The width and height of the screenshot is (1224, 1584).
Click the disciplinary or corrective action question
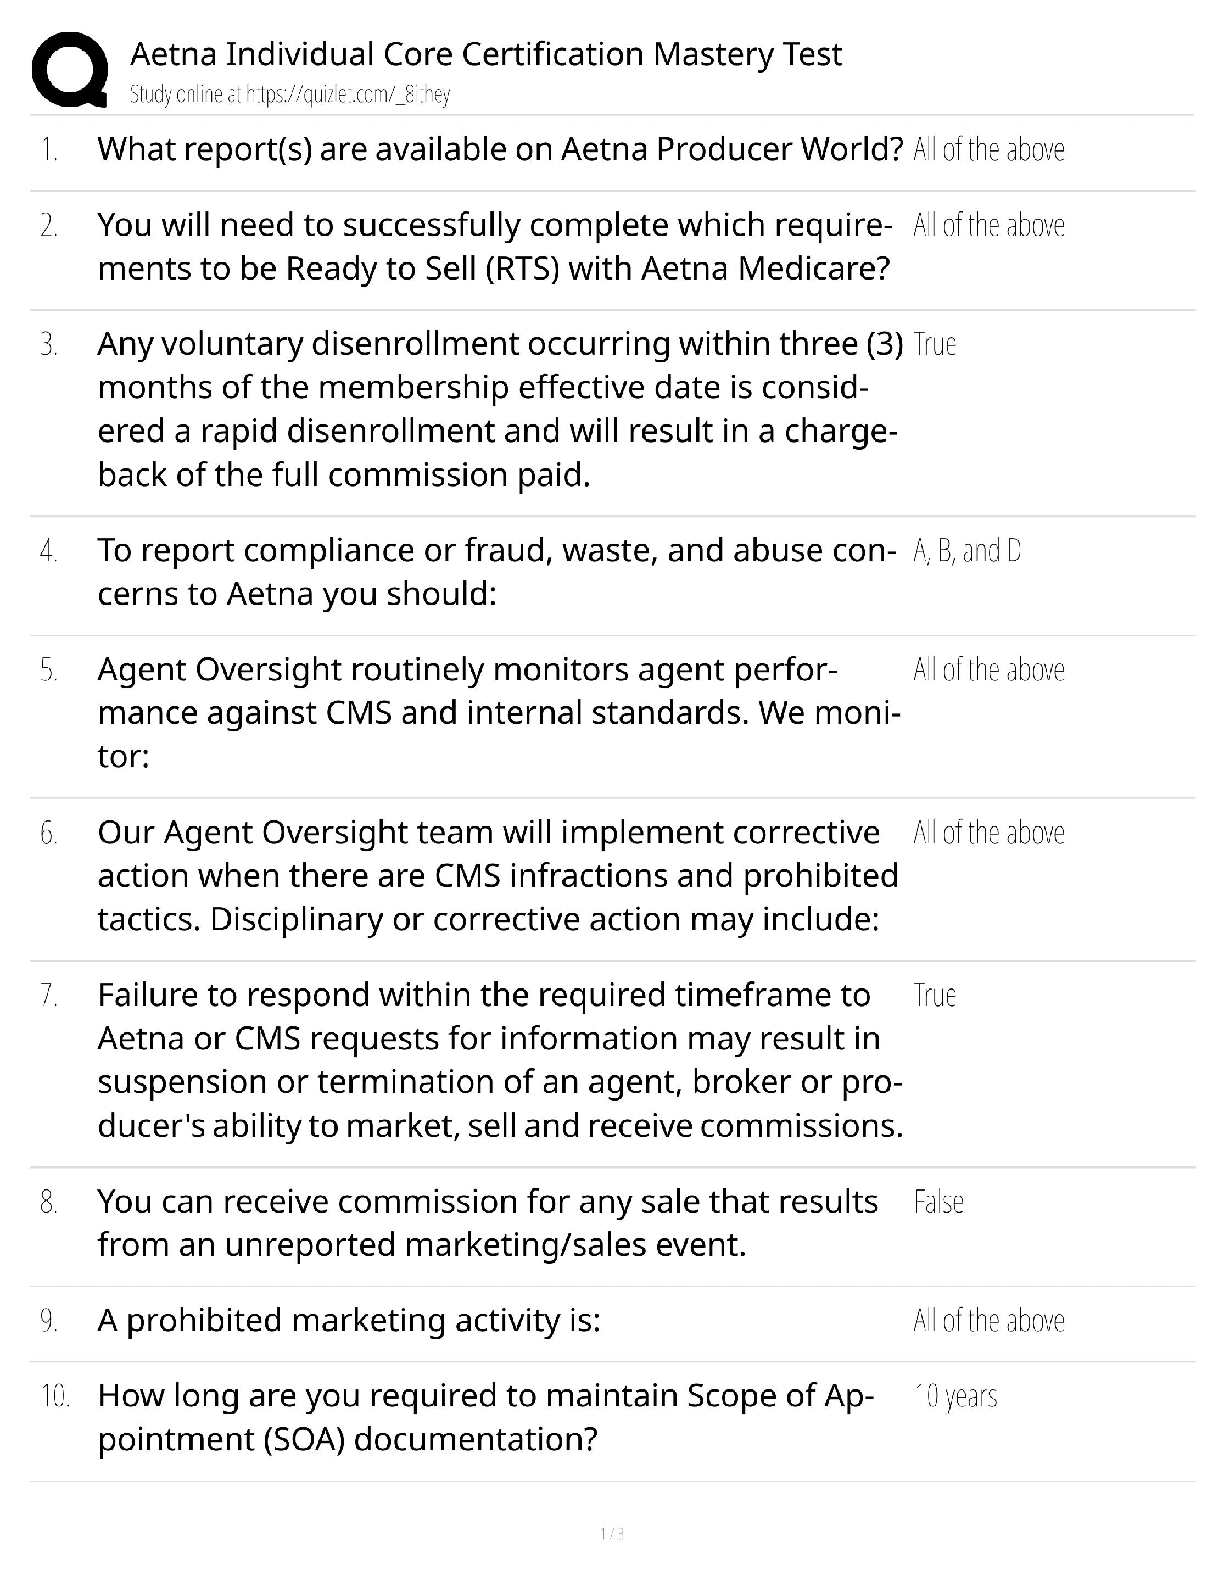[x=497, y=875]
